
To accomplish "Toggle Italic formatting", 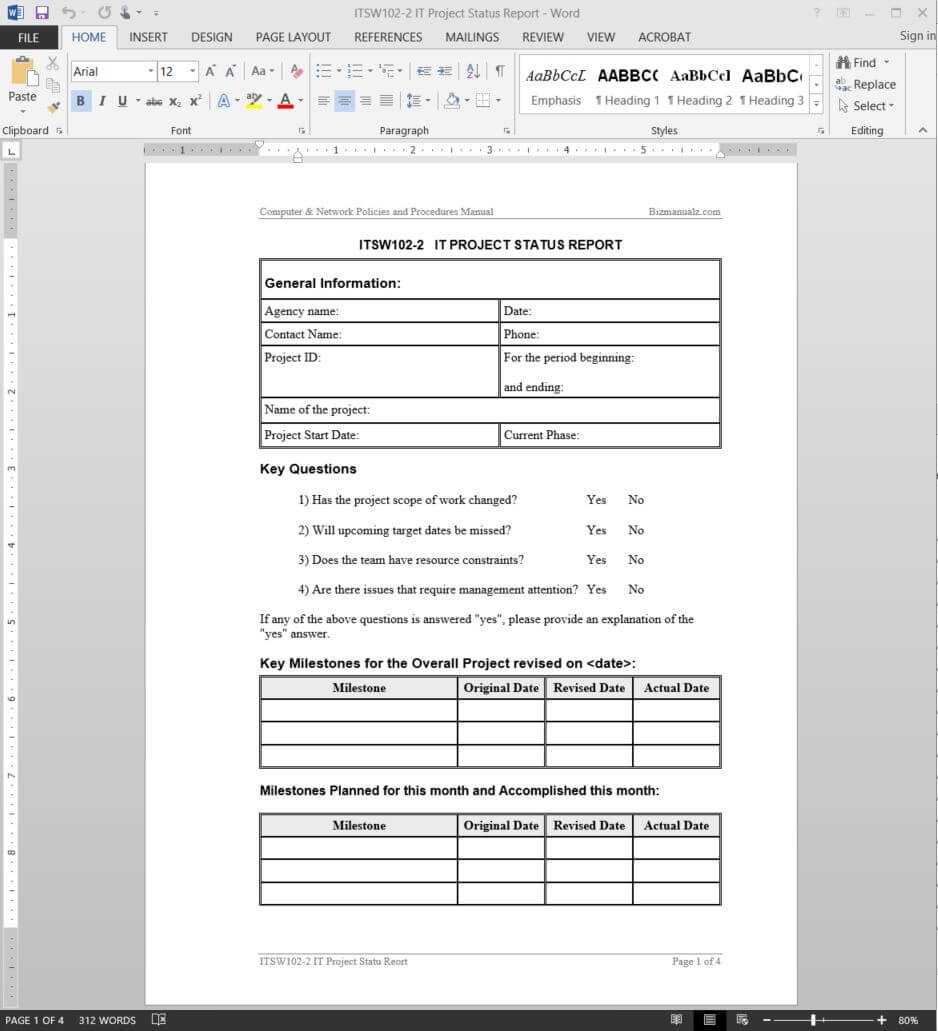I will click(x=101, y=101).
